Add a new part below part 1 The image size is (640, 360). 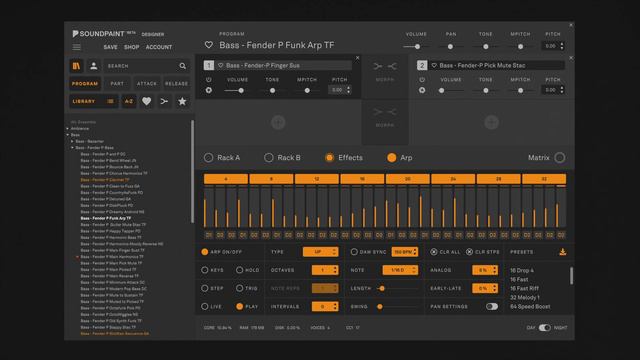278,122
